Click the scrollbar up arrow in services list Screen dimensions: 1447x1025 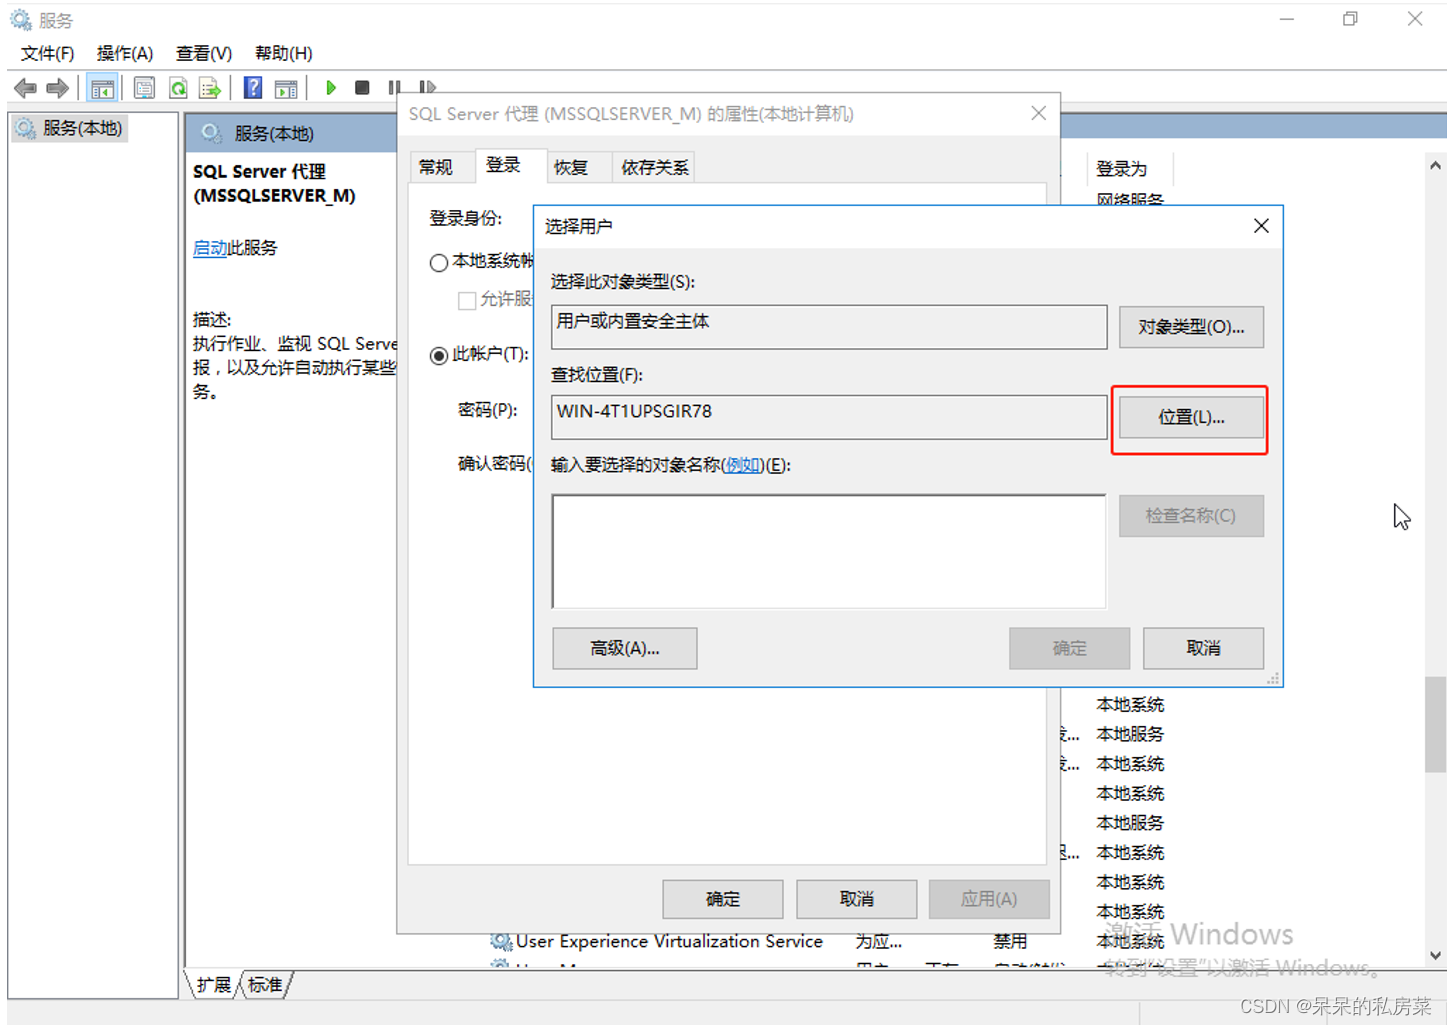coord(1436,166)
